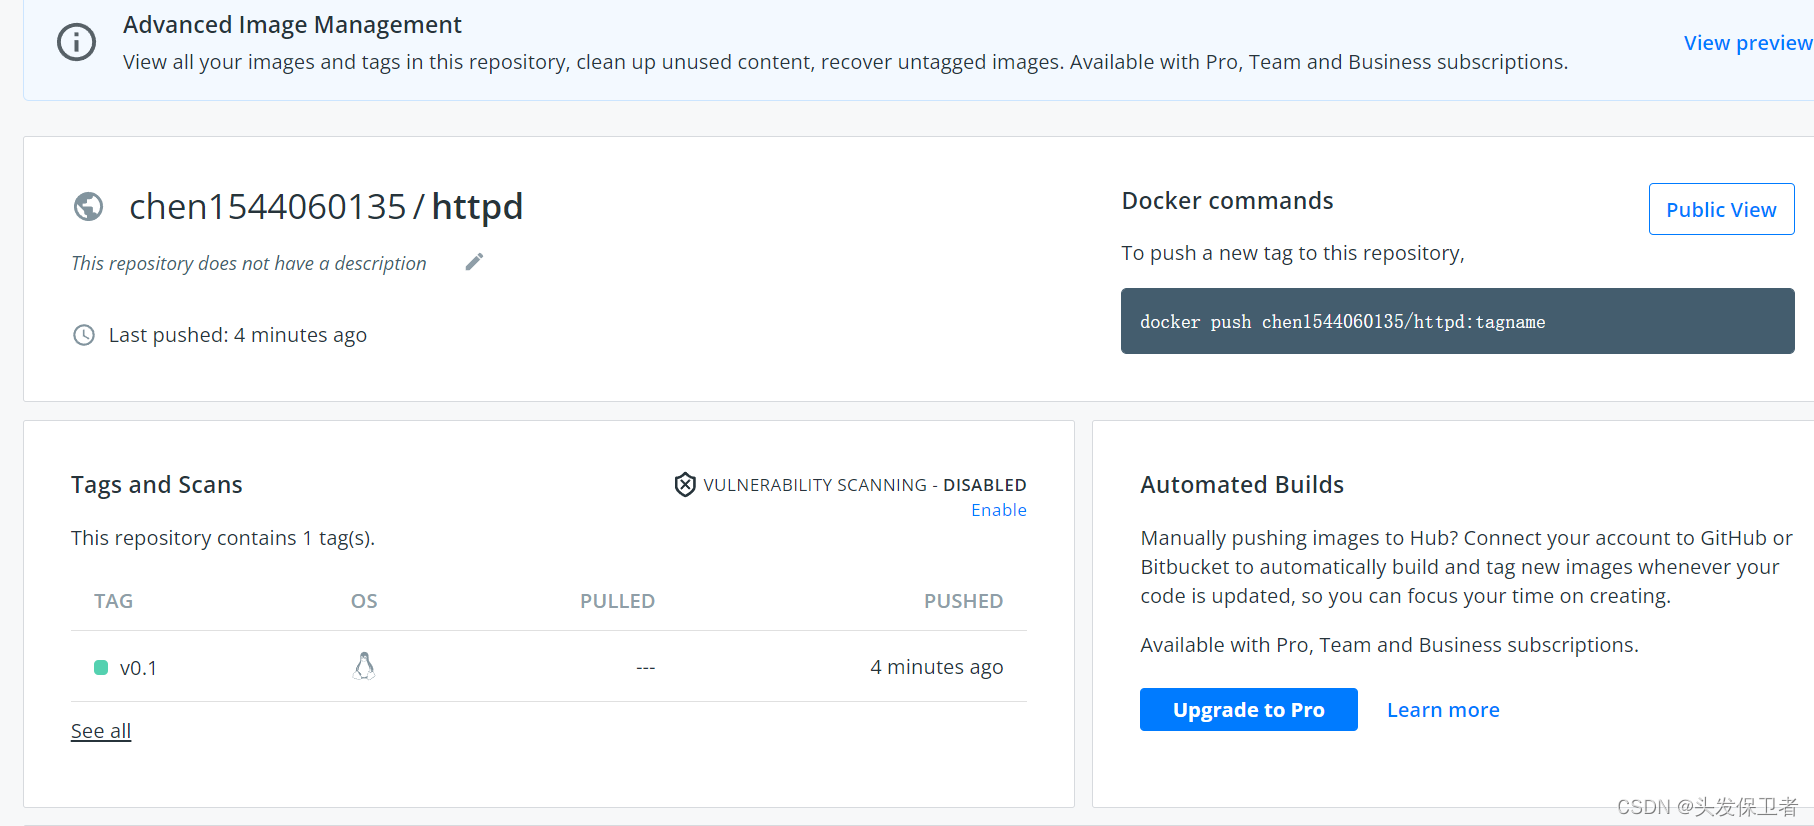
Task: Click the PUSHED column header
Action: [x=963, y=601]
